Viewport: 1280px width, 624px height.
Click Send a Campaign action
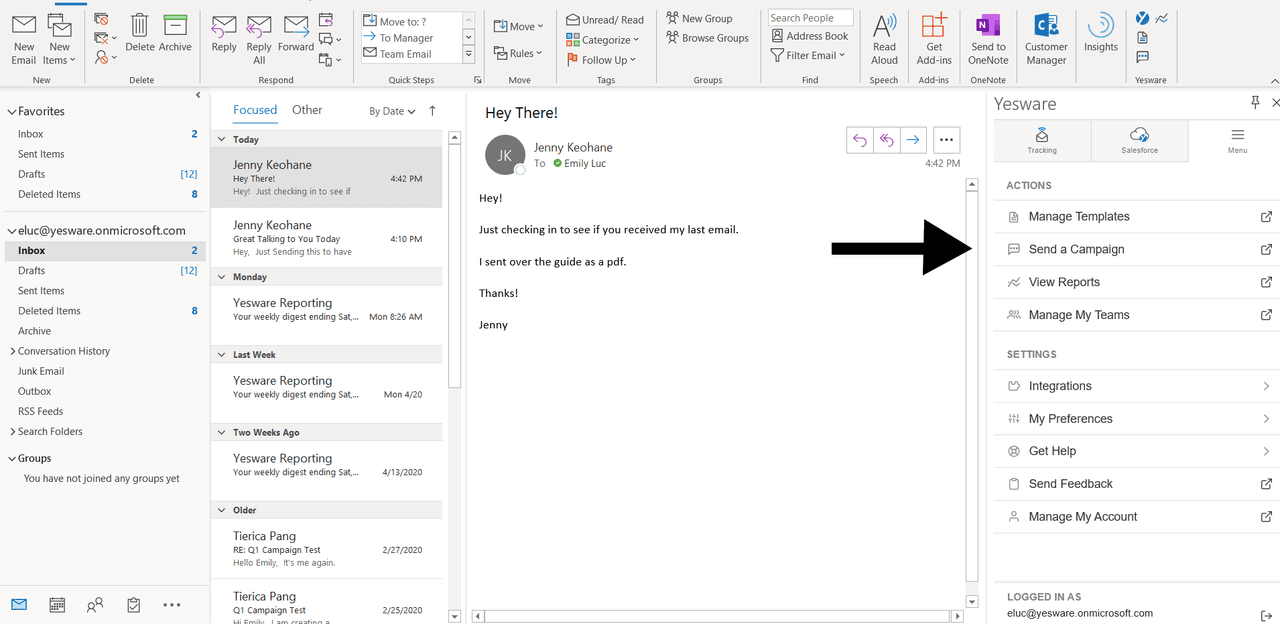coord(1076,249)
